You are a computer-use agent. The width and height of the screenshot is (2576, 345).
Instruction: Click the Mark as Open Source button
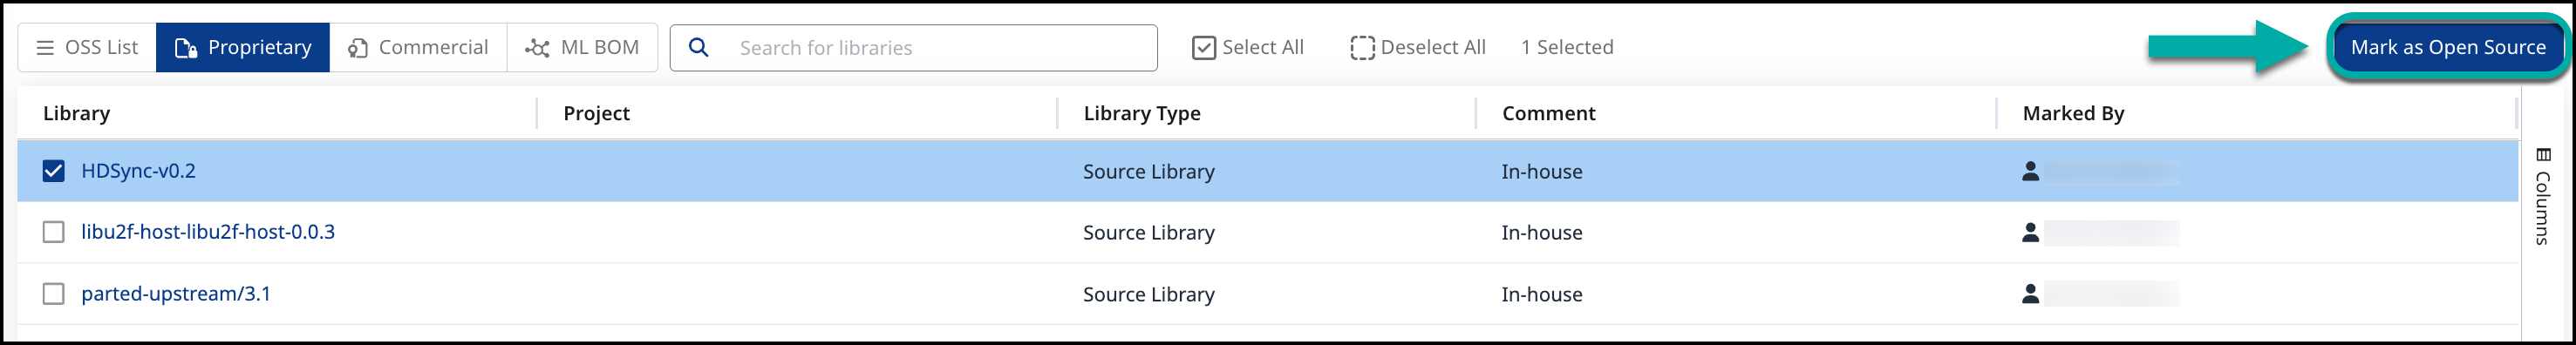pyautogui.click(x=2447, y=47)
